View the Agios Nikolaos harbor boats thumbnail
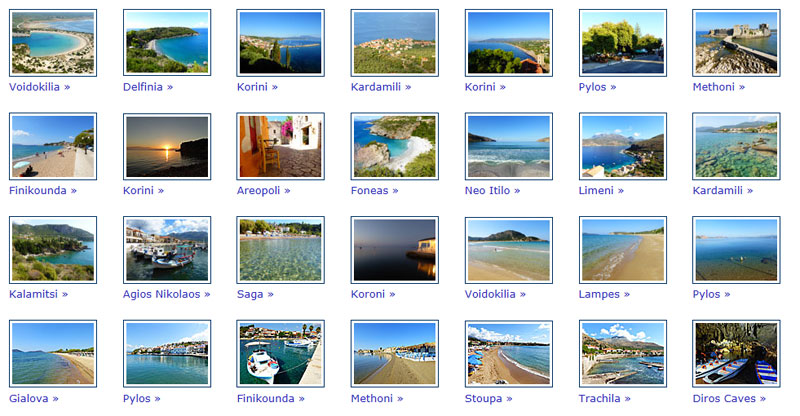Screen dimensions: 800x416 click(x=167, y=250)
